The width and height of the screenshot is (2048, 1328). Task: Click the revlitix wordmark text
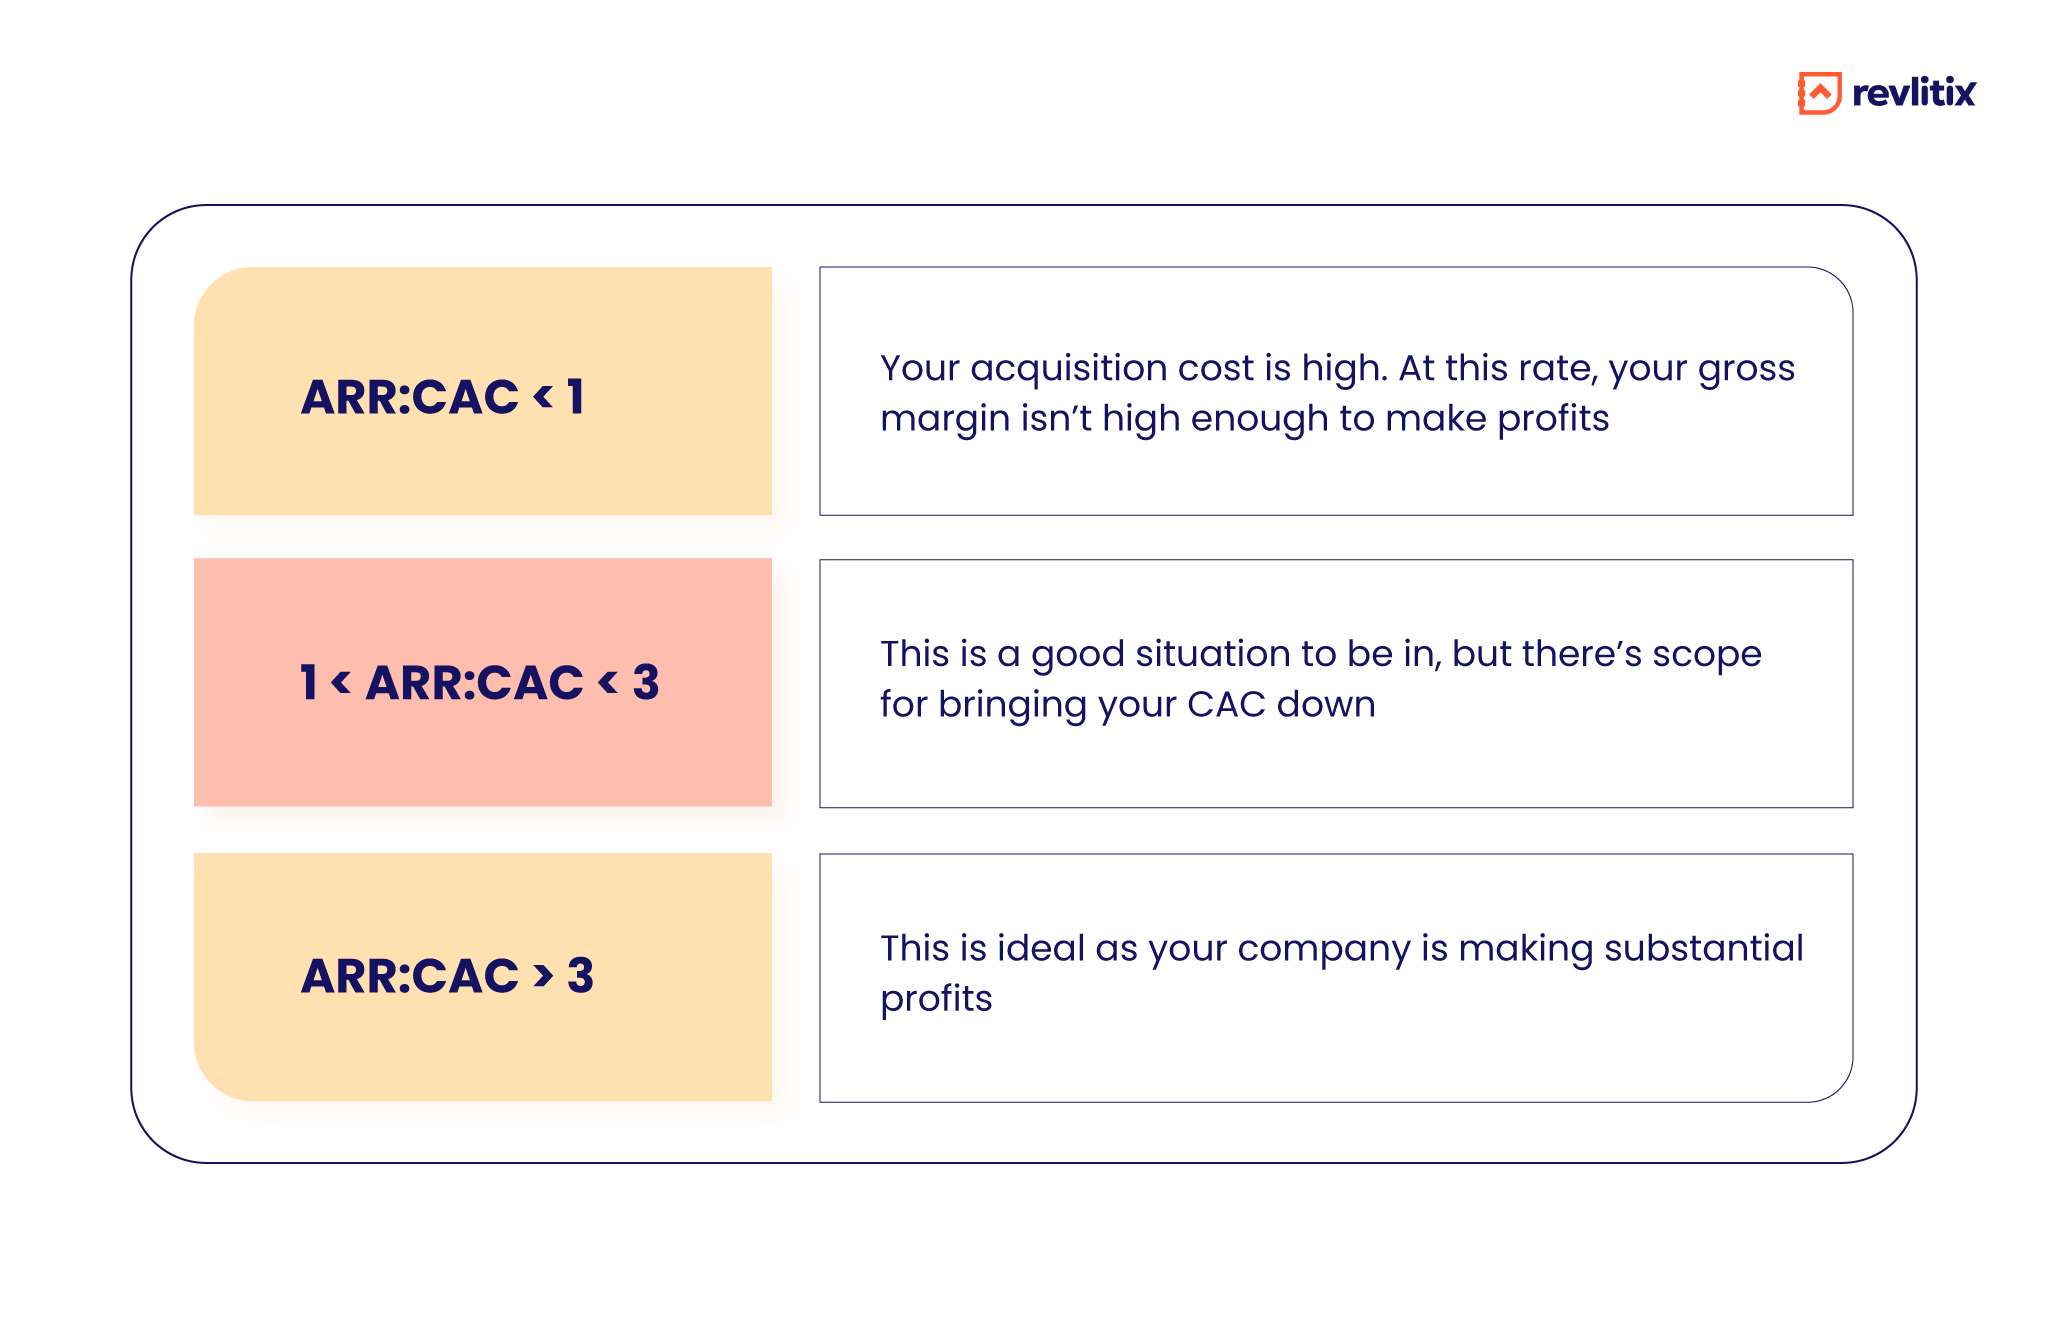[x=1913, y=93]
